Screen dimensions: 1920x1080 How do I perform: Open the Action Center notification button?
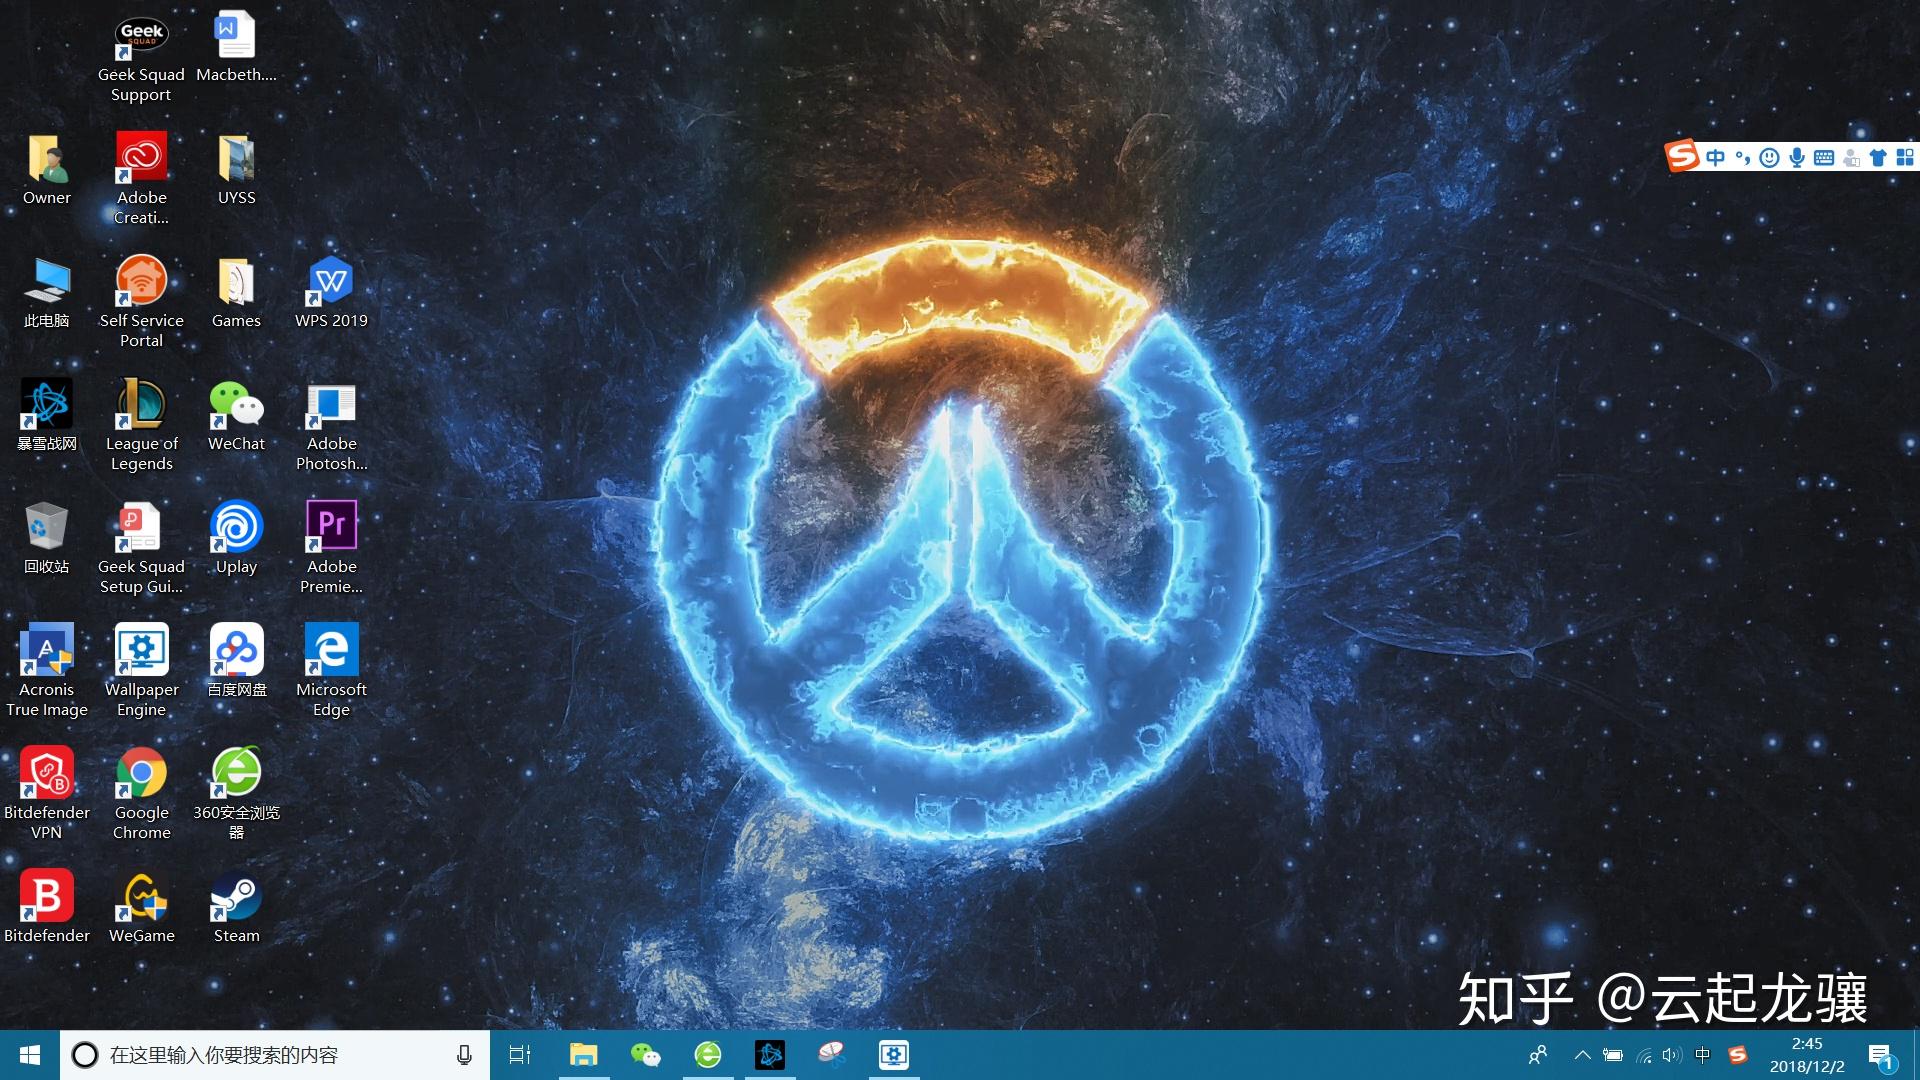[x=1880, y=1054]
